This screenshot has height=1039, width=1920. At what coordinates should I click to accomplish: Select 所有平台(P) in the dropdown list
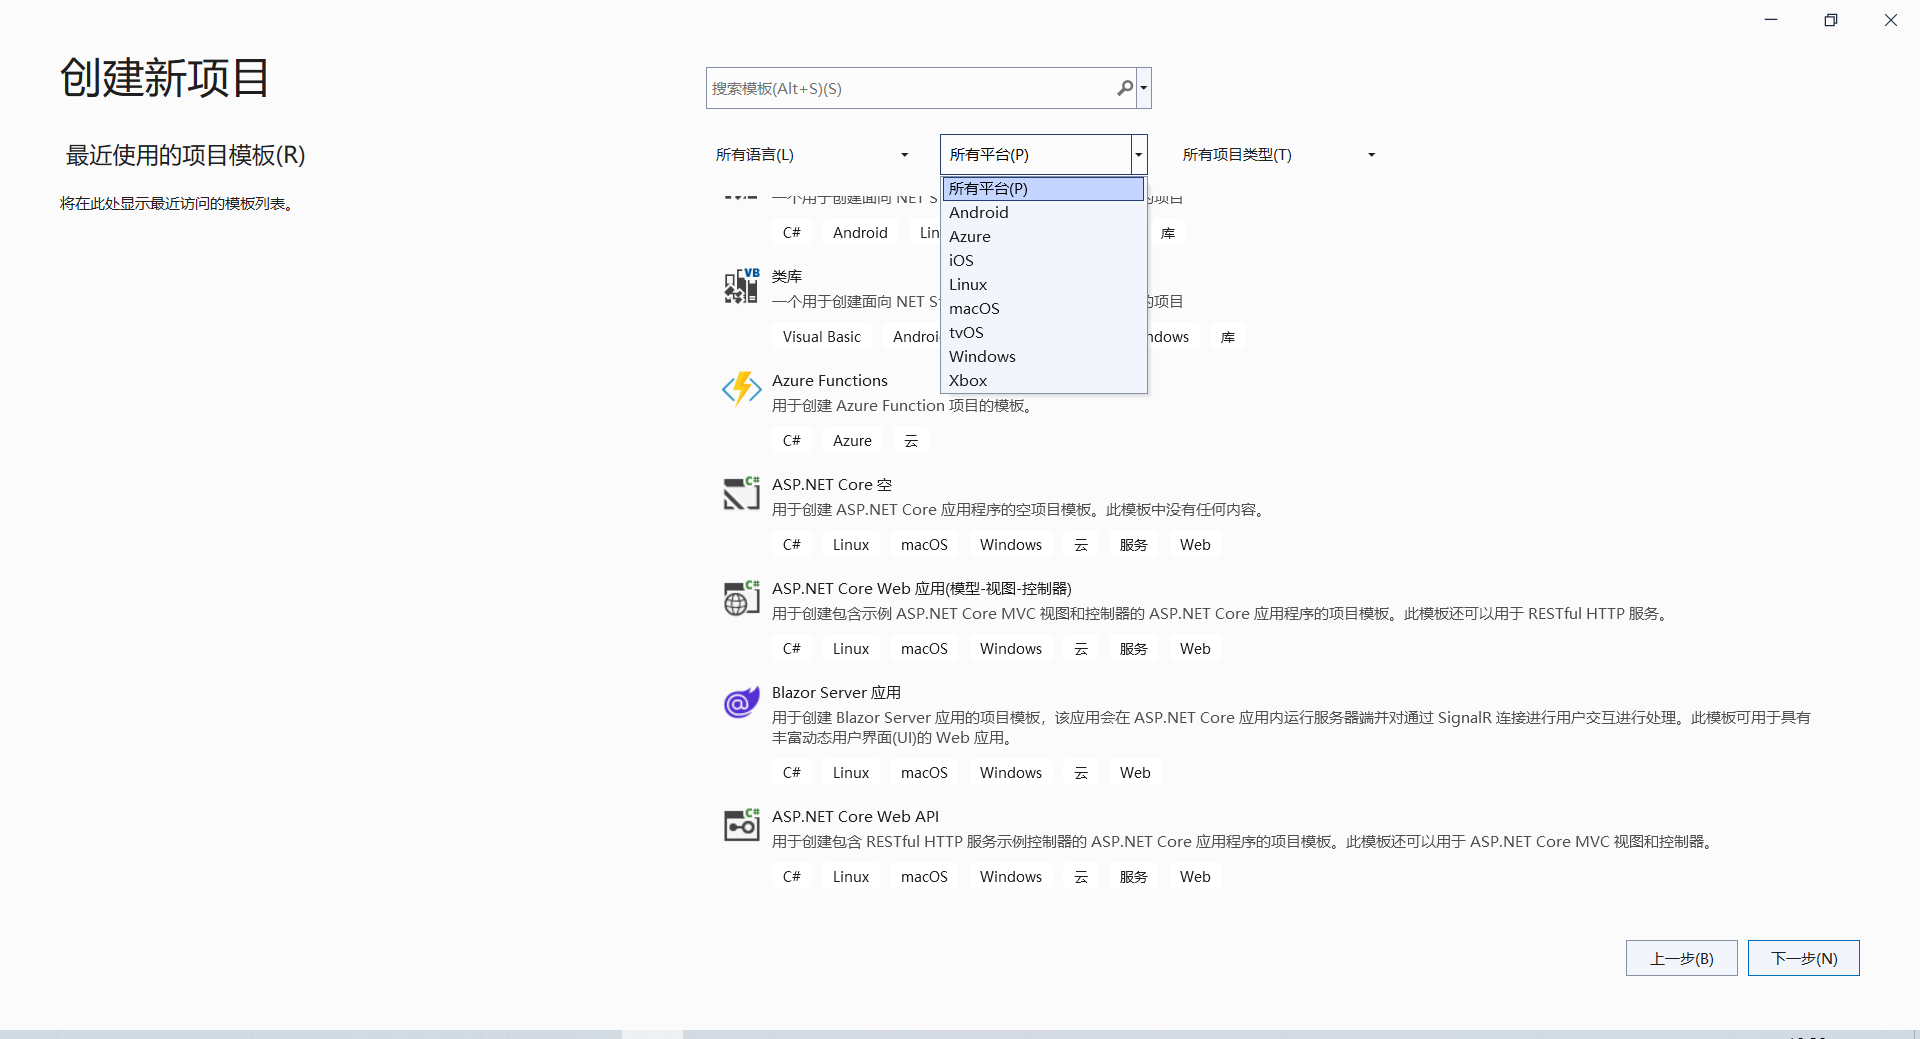1043,188
